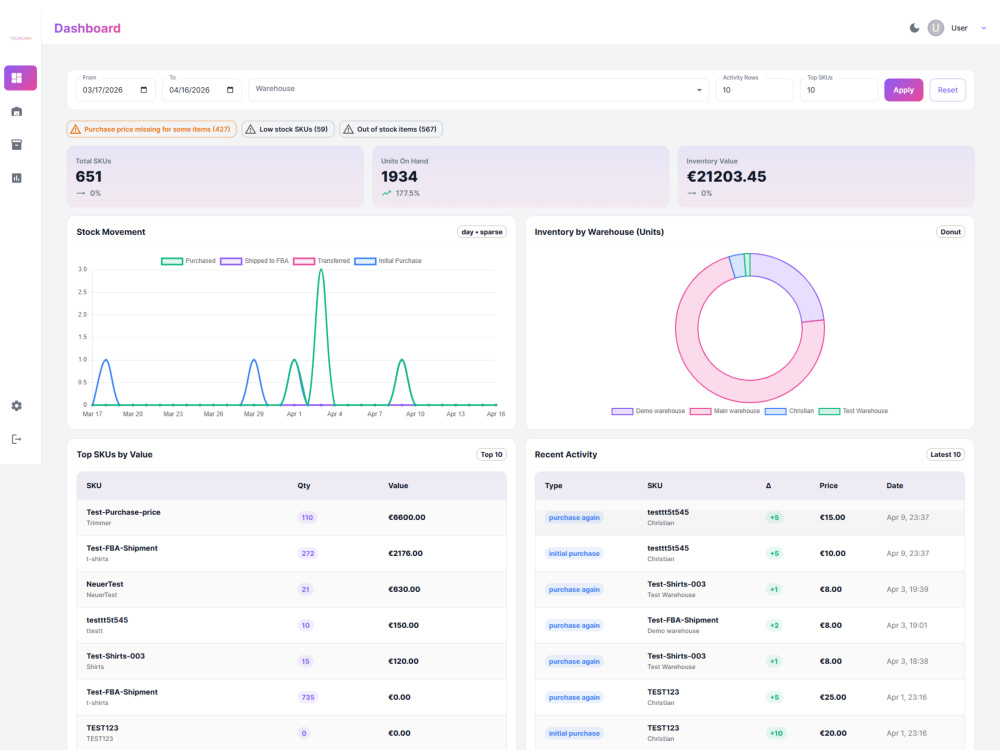This screenshot has width=1000, height=750.
Task: Click the day sparse chart badge
Action: click(482, 232)
